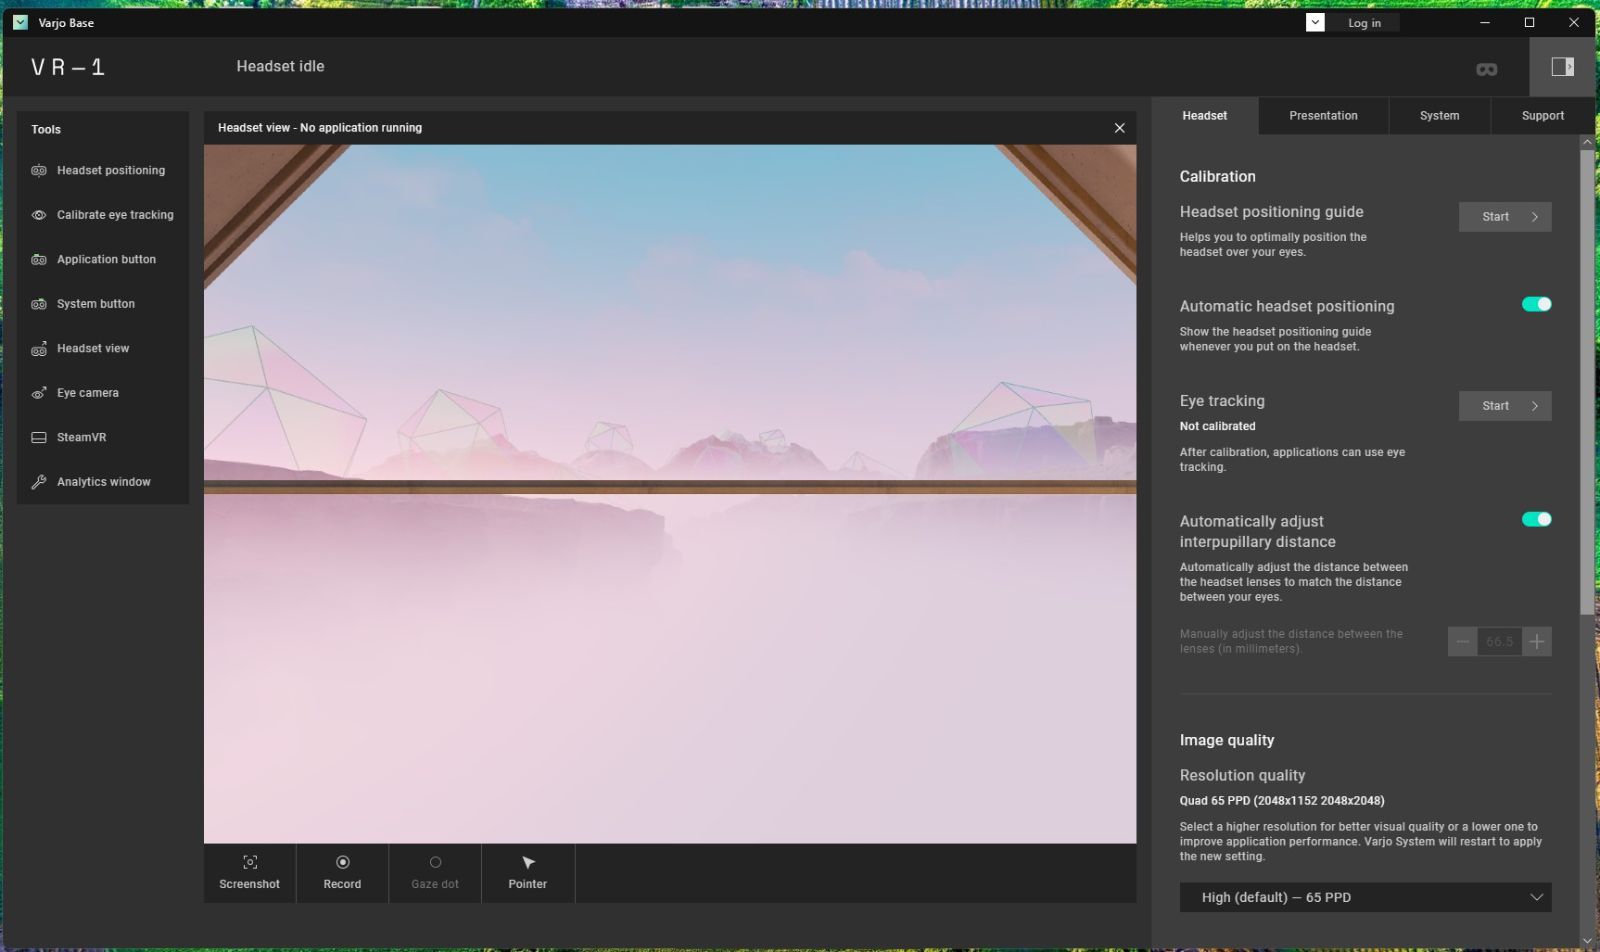Screen dimensions: 1600x952
Task: Start recording with the Record button
Action: [x=342, y=872]
